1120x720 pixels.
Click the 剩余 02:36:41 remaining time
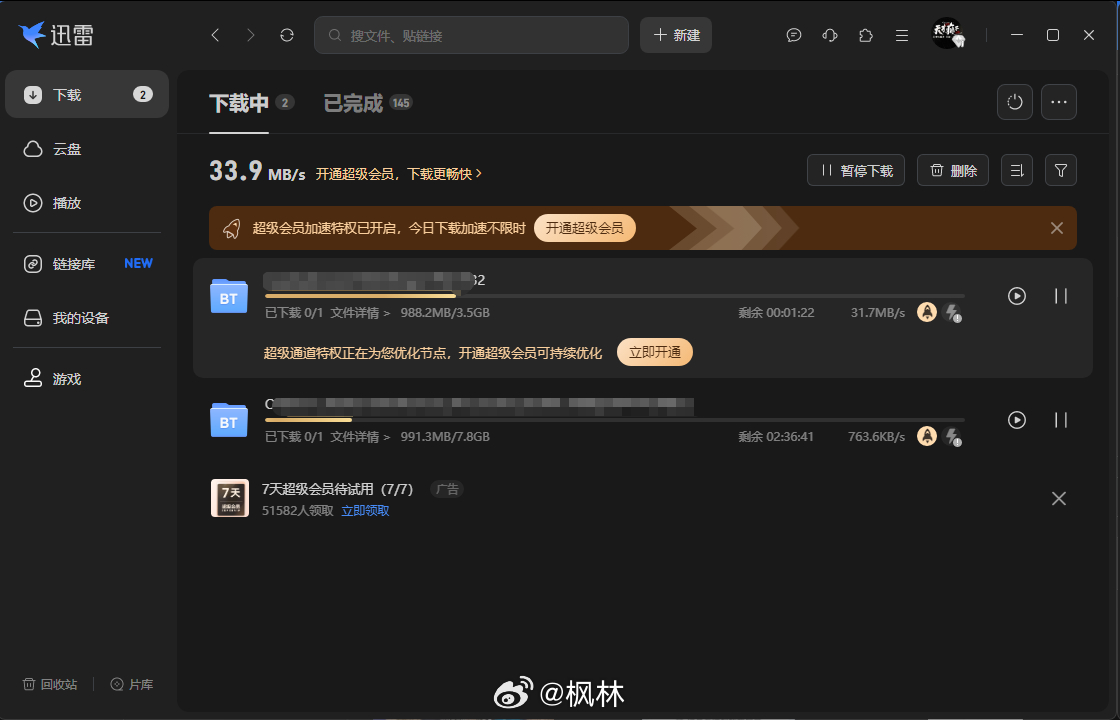pos(776,436)
